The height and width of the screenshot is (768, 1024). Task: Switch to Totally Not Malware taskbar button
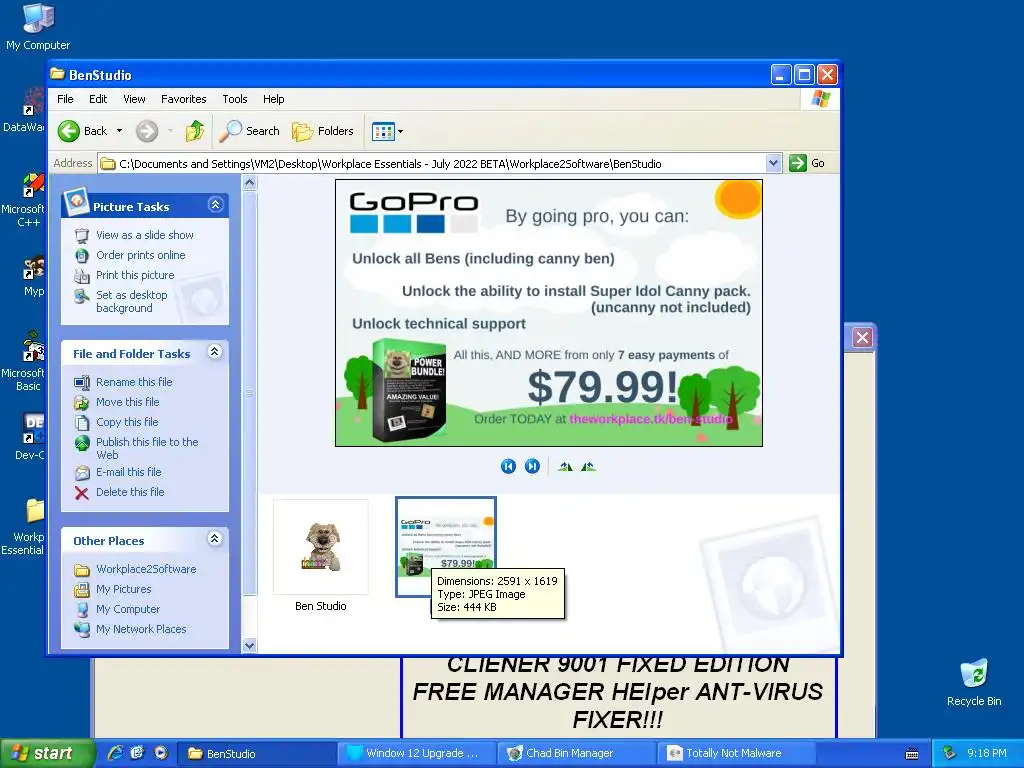pyautogui.click(x=737, y=754)
